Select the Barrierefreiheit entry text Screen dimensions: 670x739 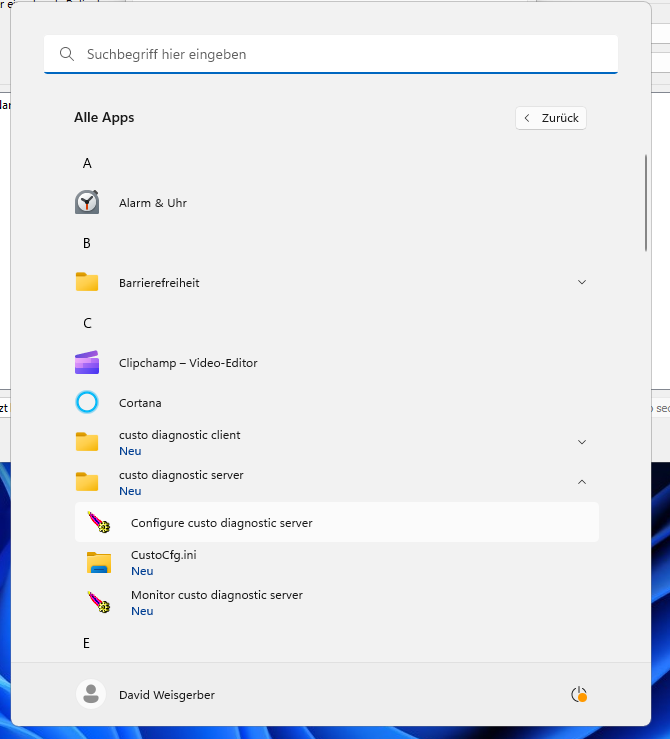tap(159, 283)
